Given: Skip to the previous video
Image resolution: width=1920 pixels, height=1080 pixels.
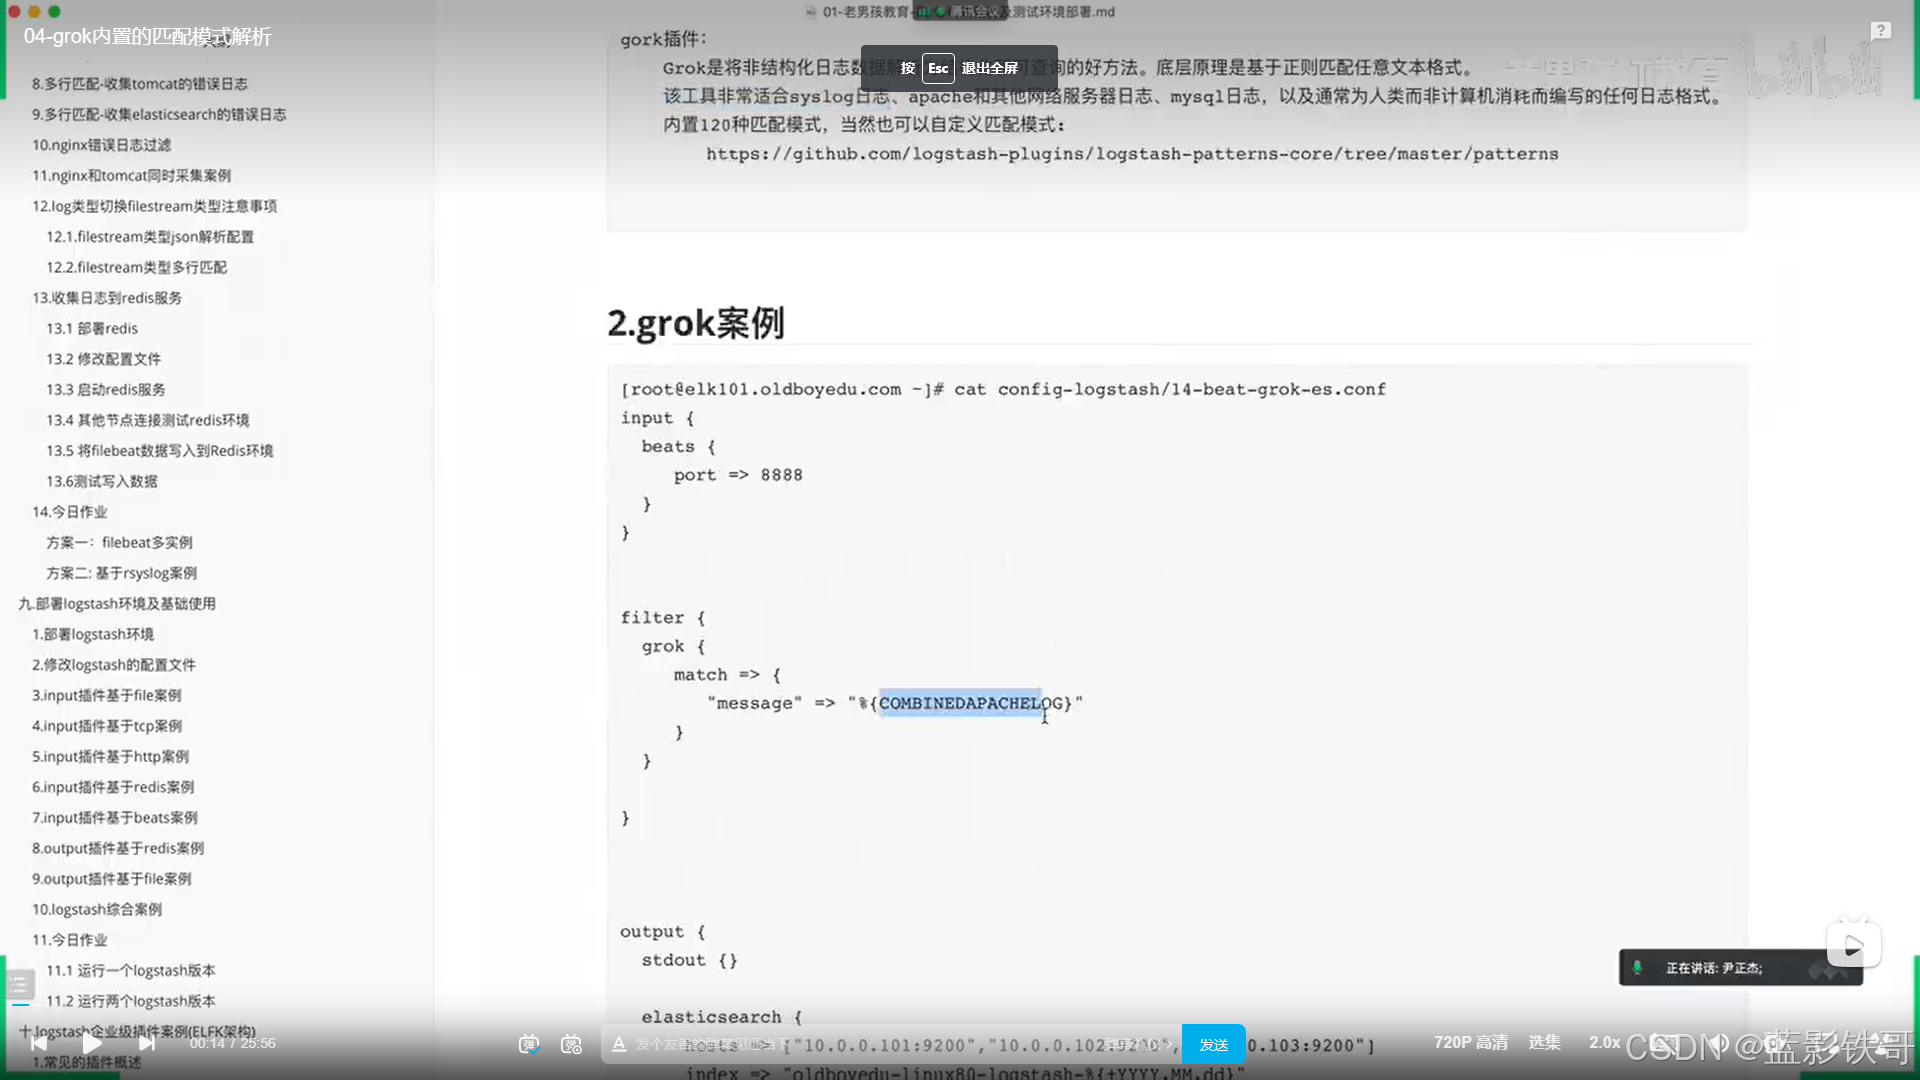Looking at the screenshot, I should click(38, 1043).
